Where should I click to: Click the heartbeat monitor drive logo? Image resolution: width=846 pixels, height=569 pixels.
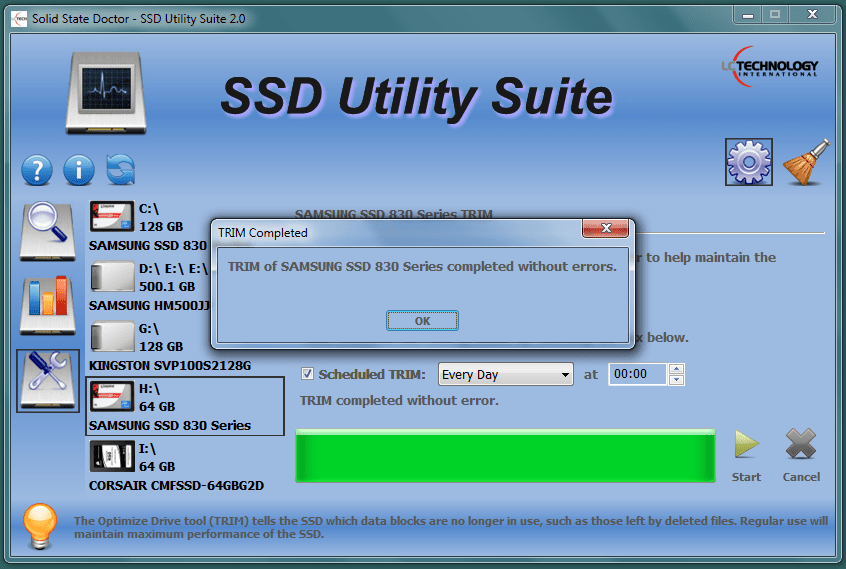point(106,93)
